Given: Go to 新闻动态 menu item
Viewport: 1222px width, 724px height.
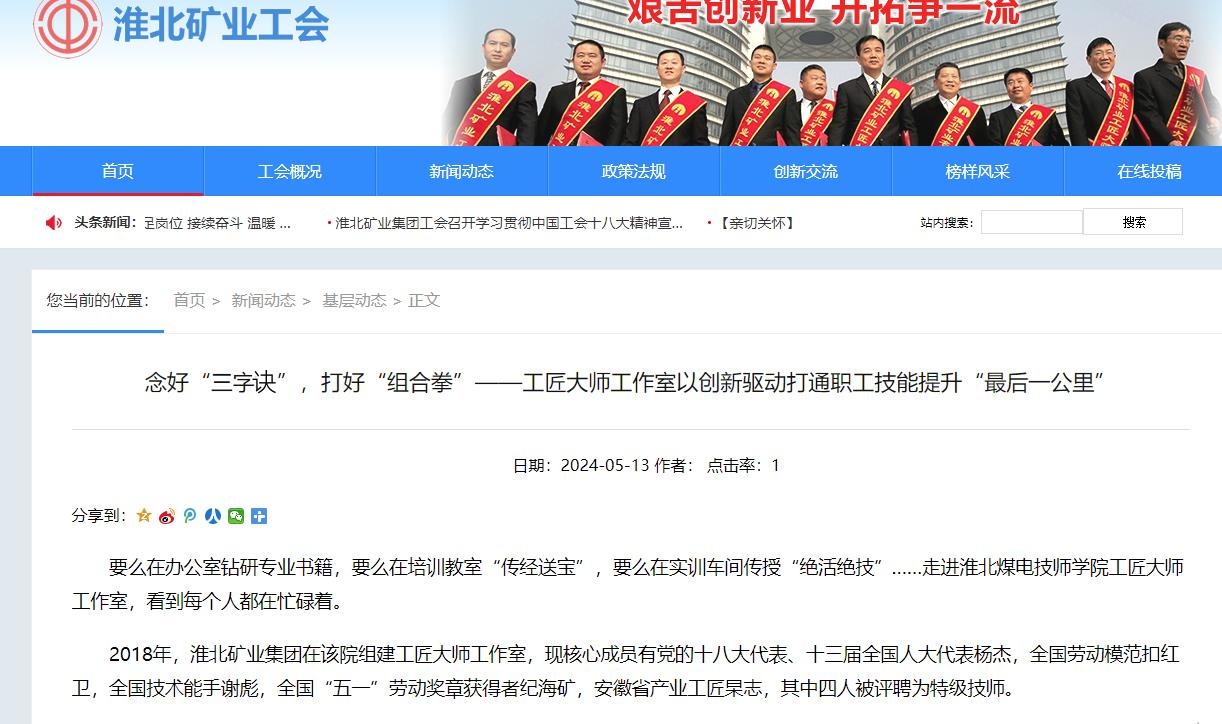Looking at the screenshot, I should pyautogui.click(x=462, y=171).
